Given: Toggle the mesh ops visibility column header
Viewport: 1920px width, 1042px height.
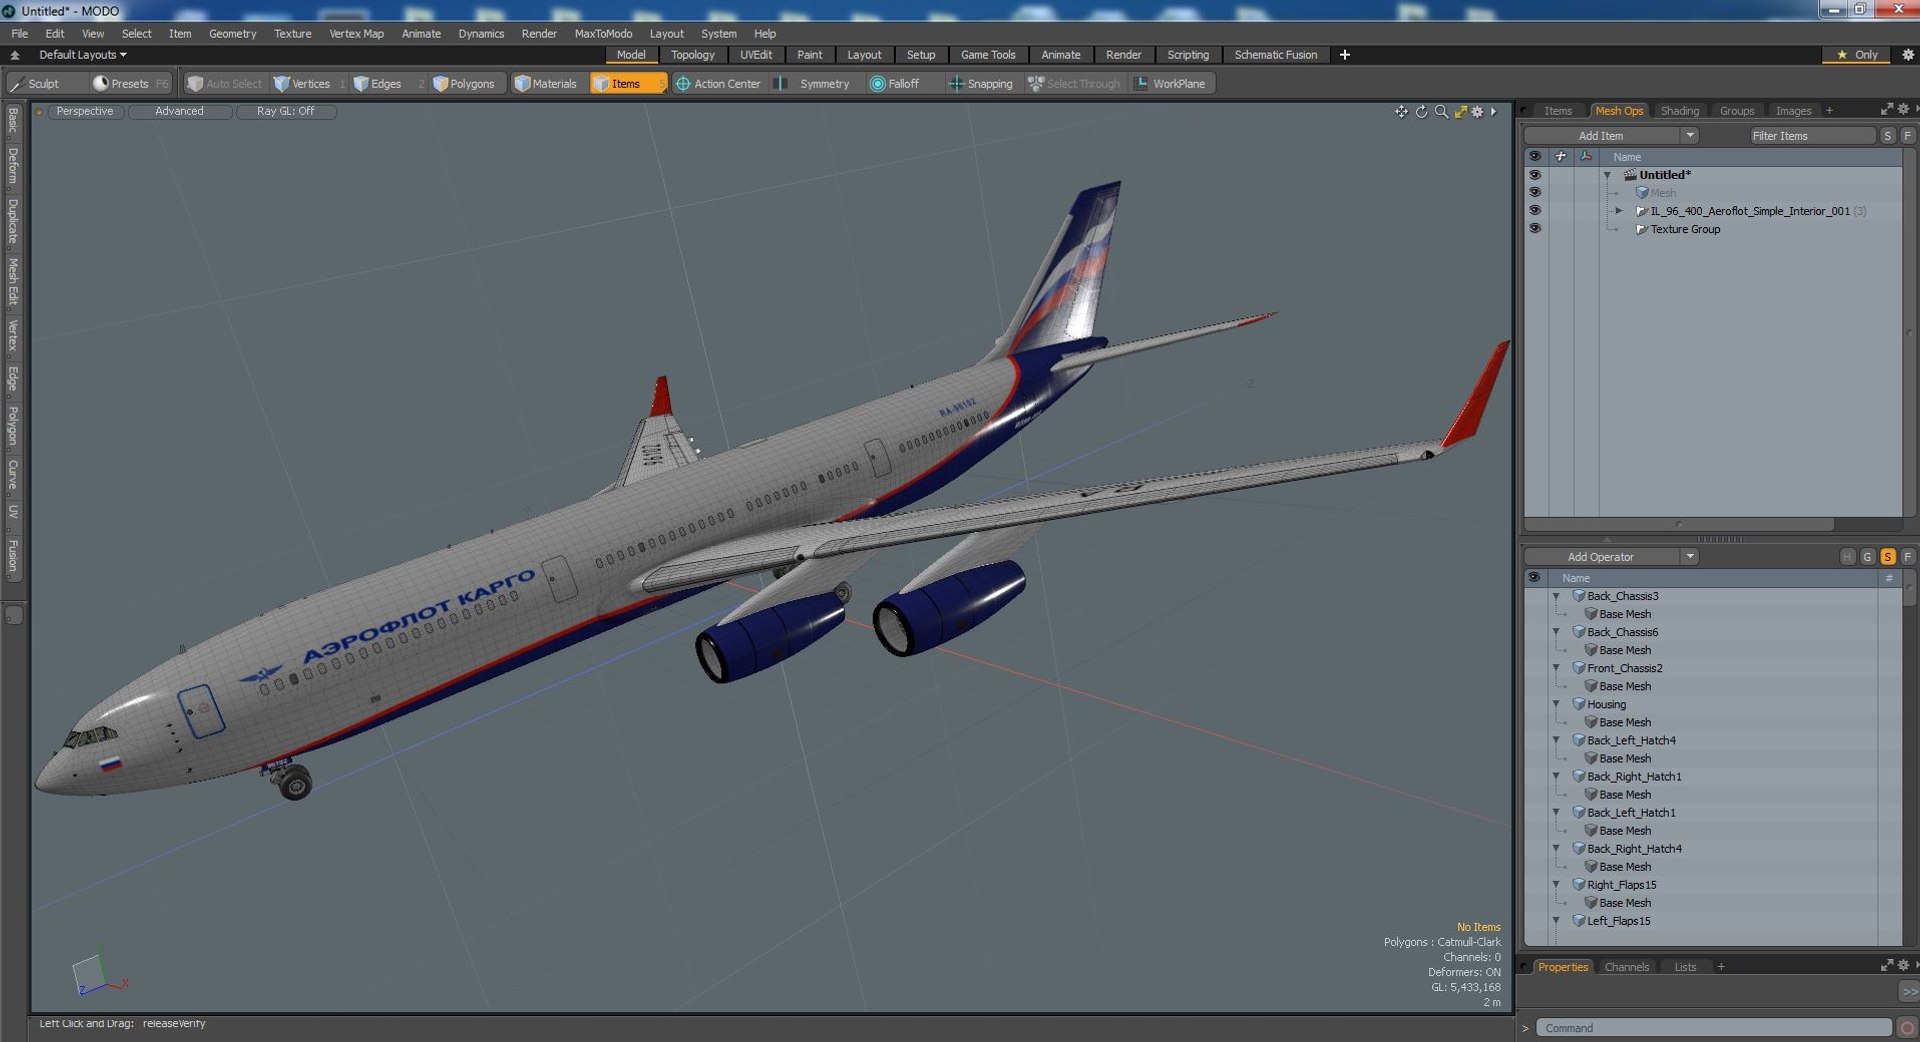Looking at the screenshot, I should click(1534, 578).
